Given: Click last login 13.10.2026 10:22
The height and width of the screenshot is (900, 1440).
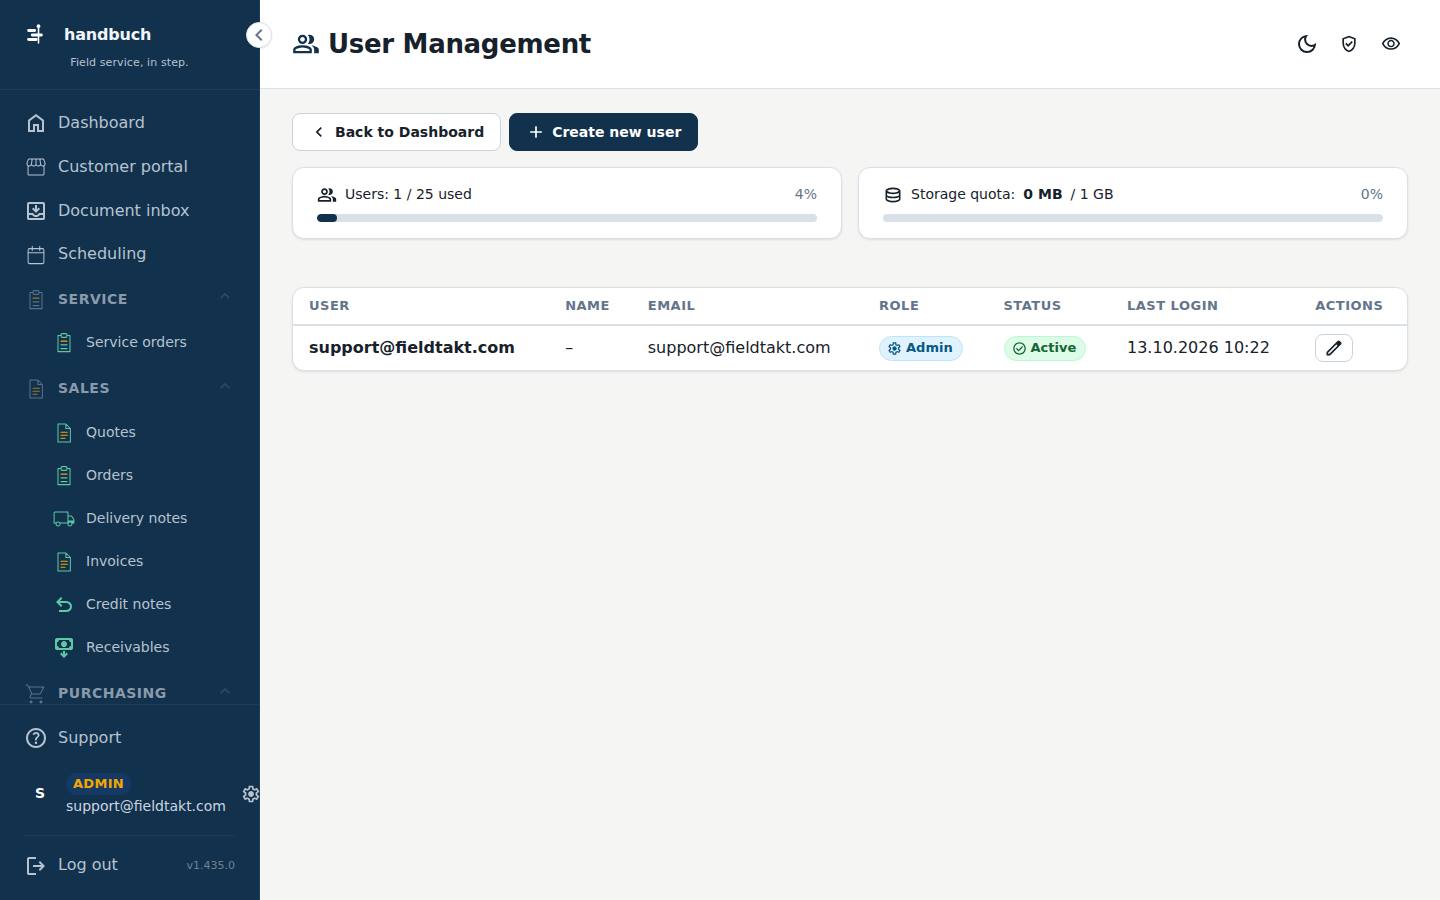Looking at the screenshot, I should tap(1198, 348).
